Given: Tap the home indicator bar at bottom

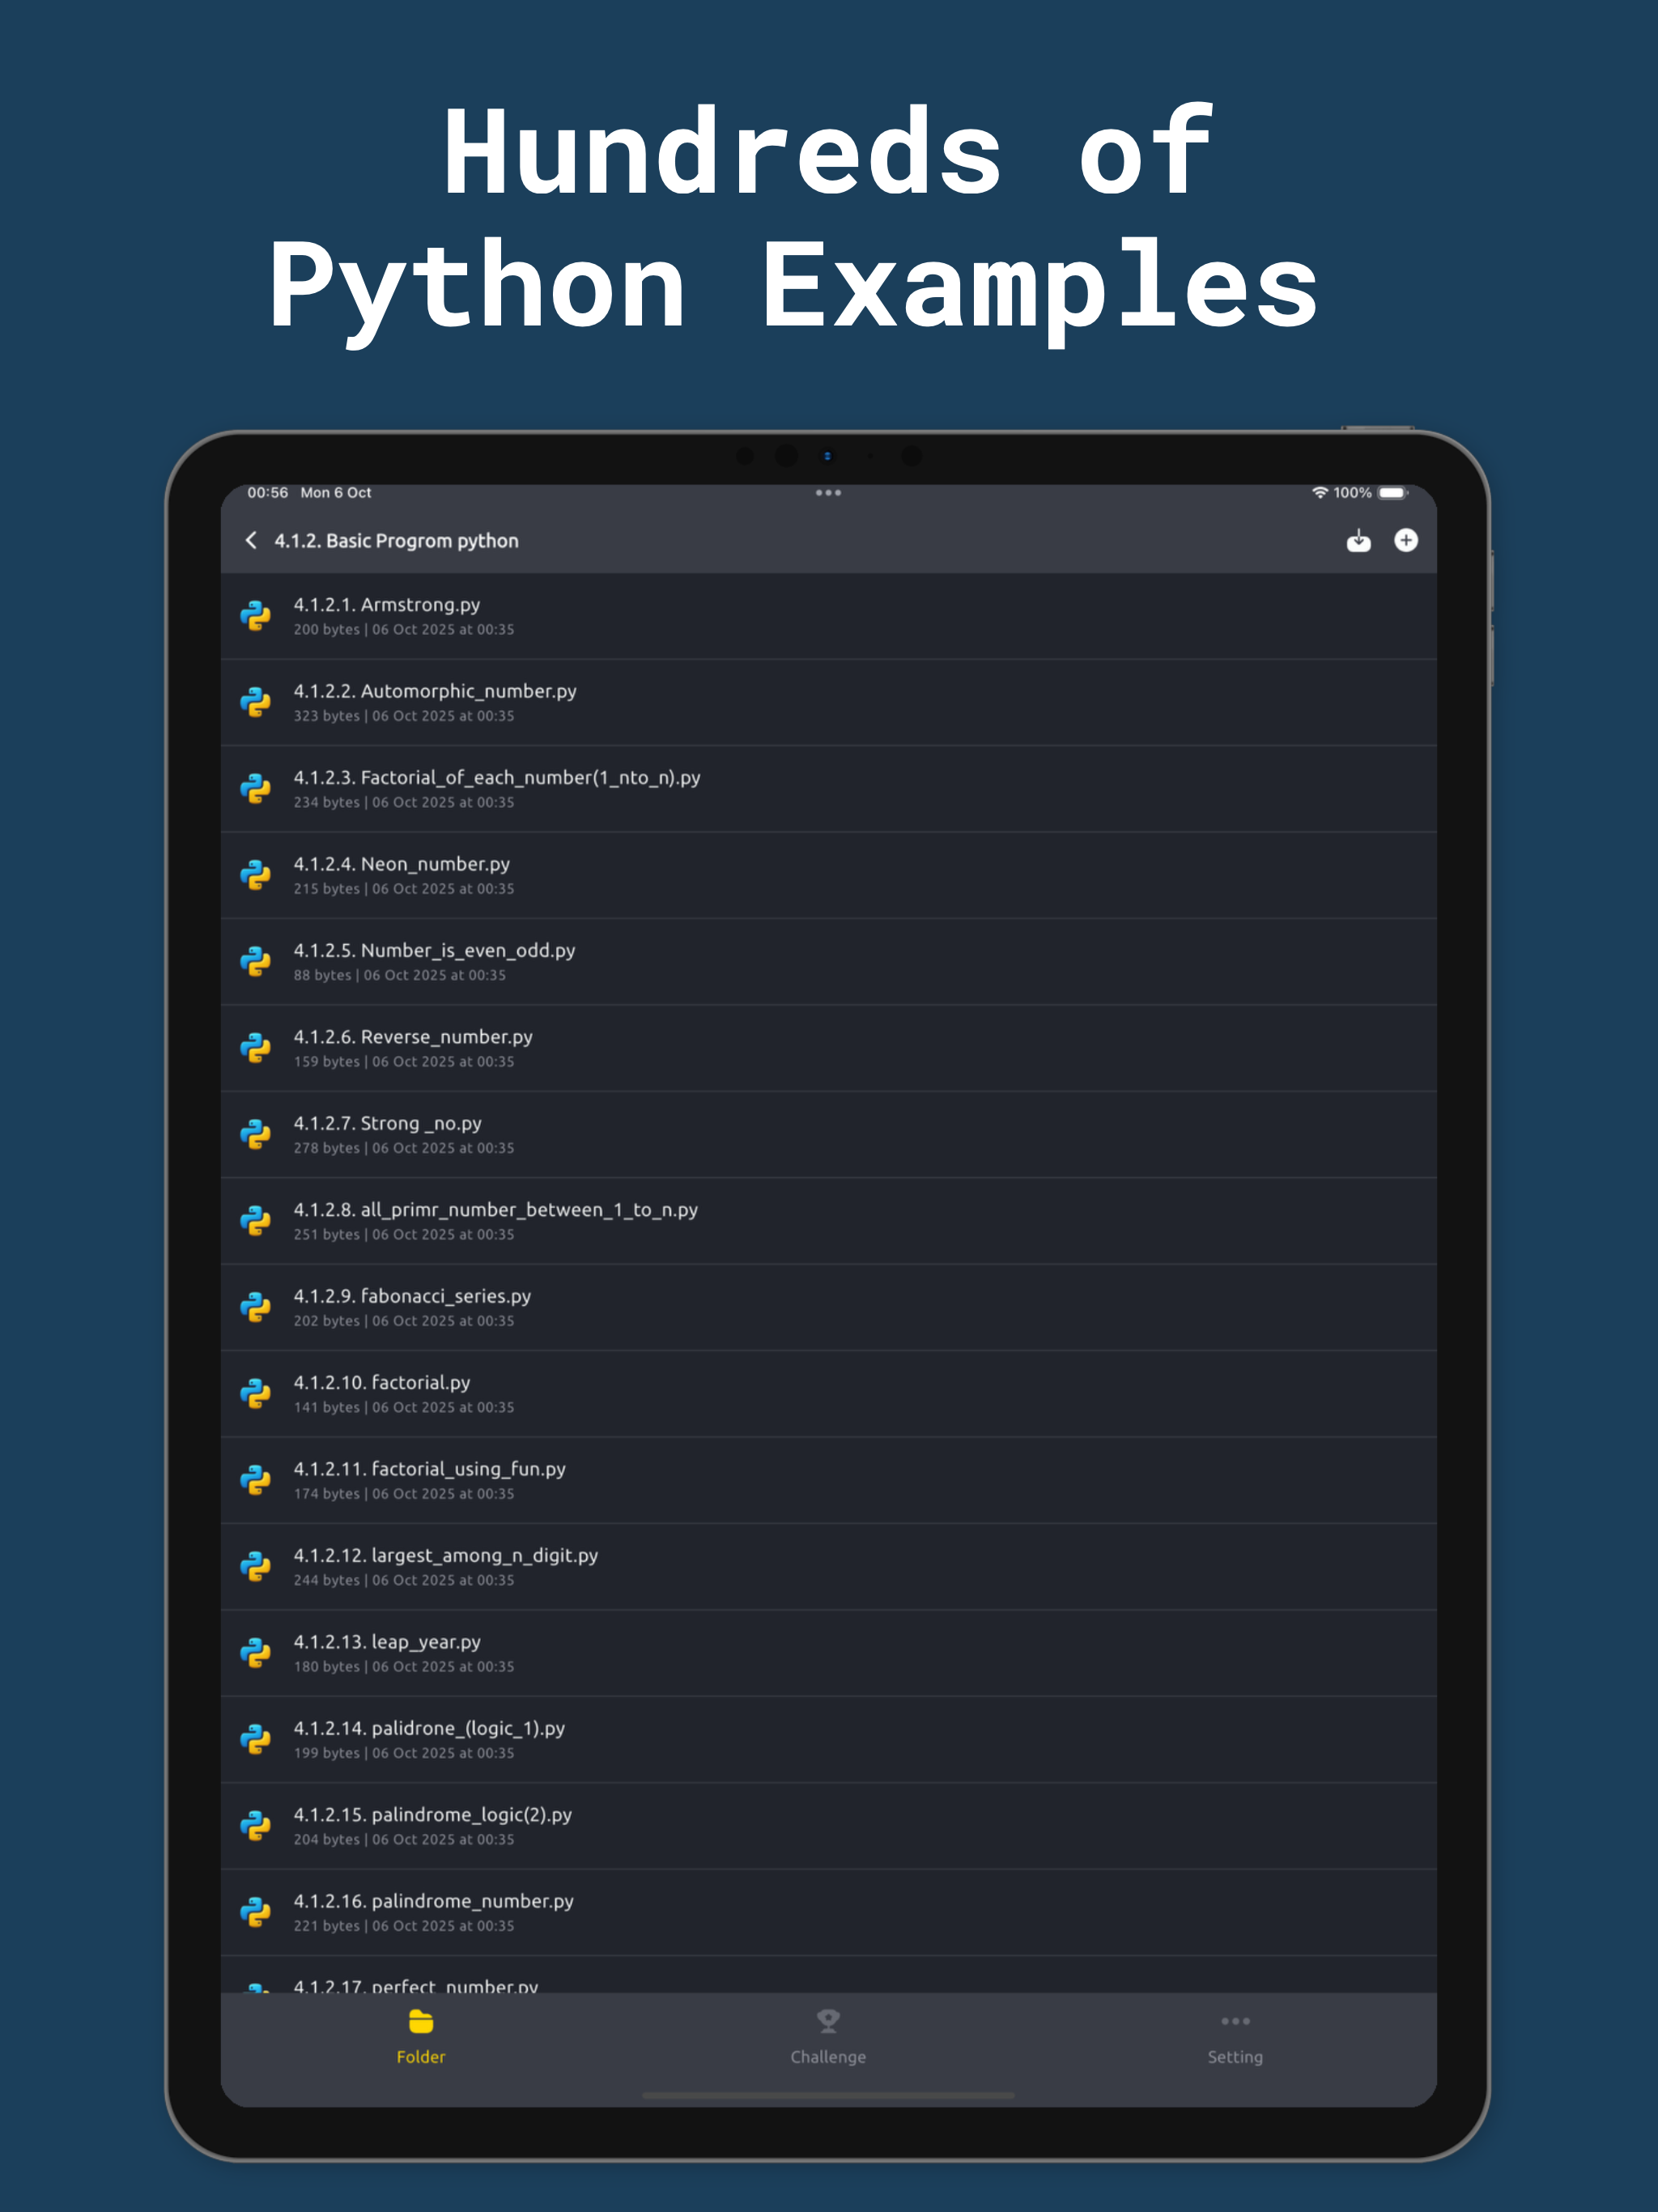Looking at the screenshot, I should coord(828,2095).
